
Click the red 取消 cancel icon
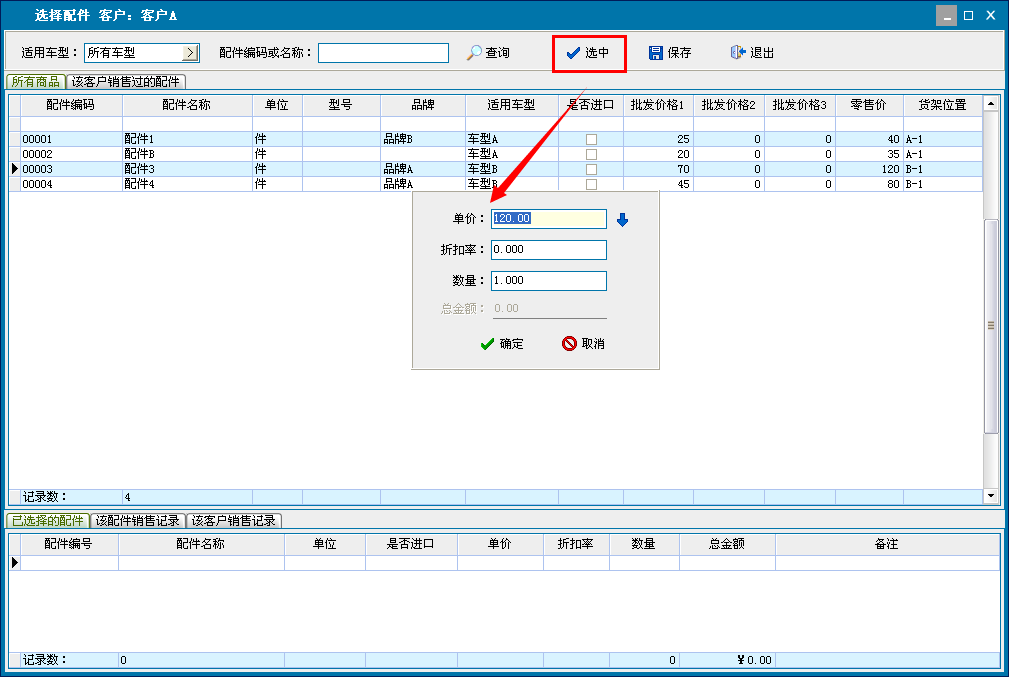569,344
